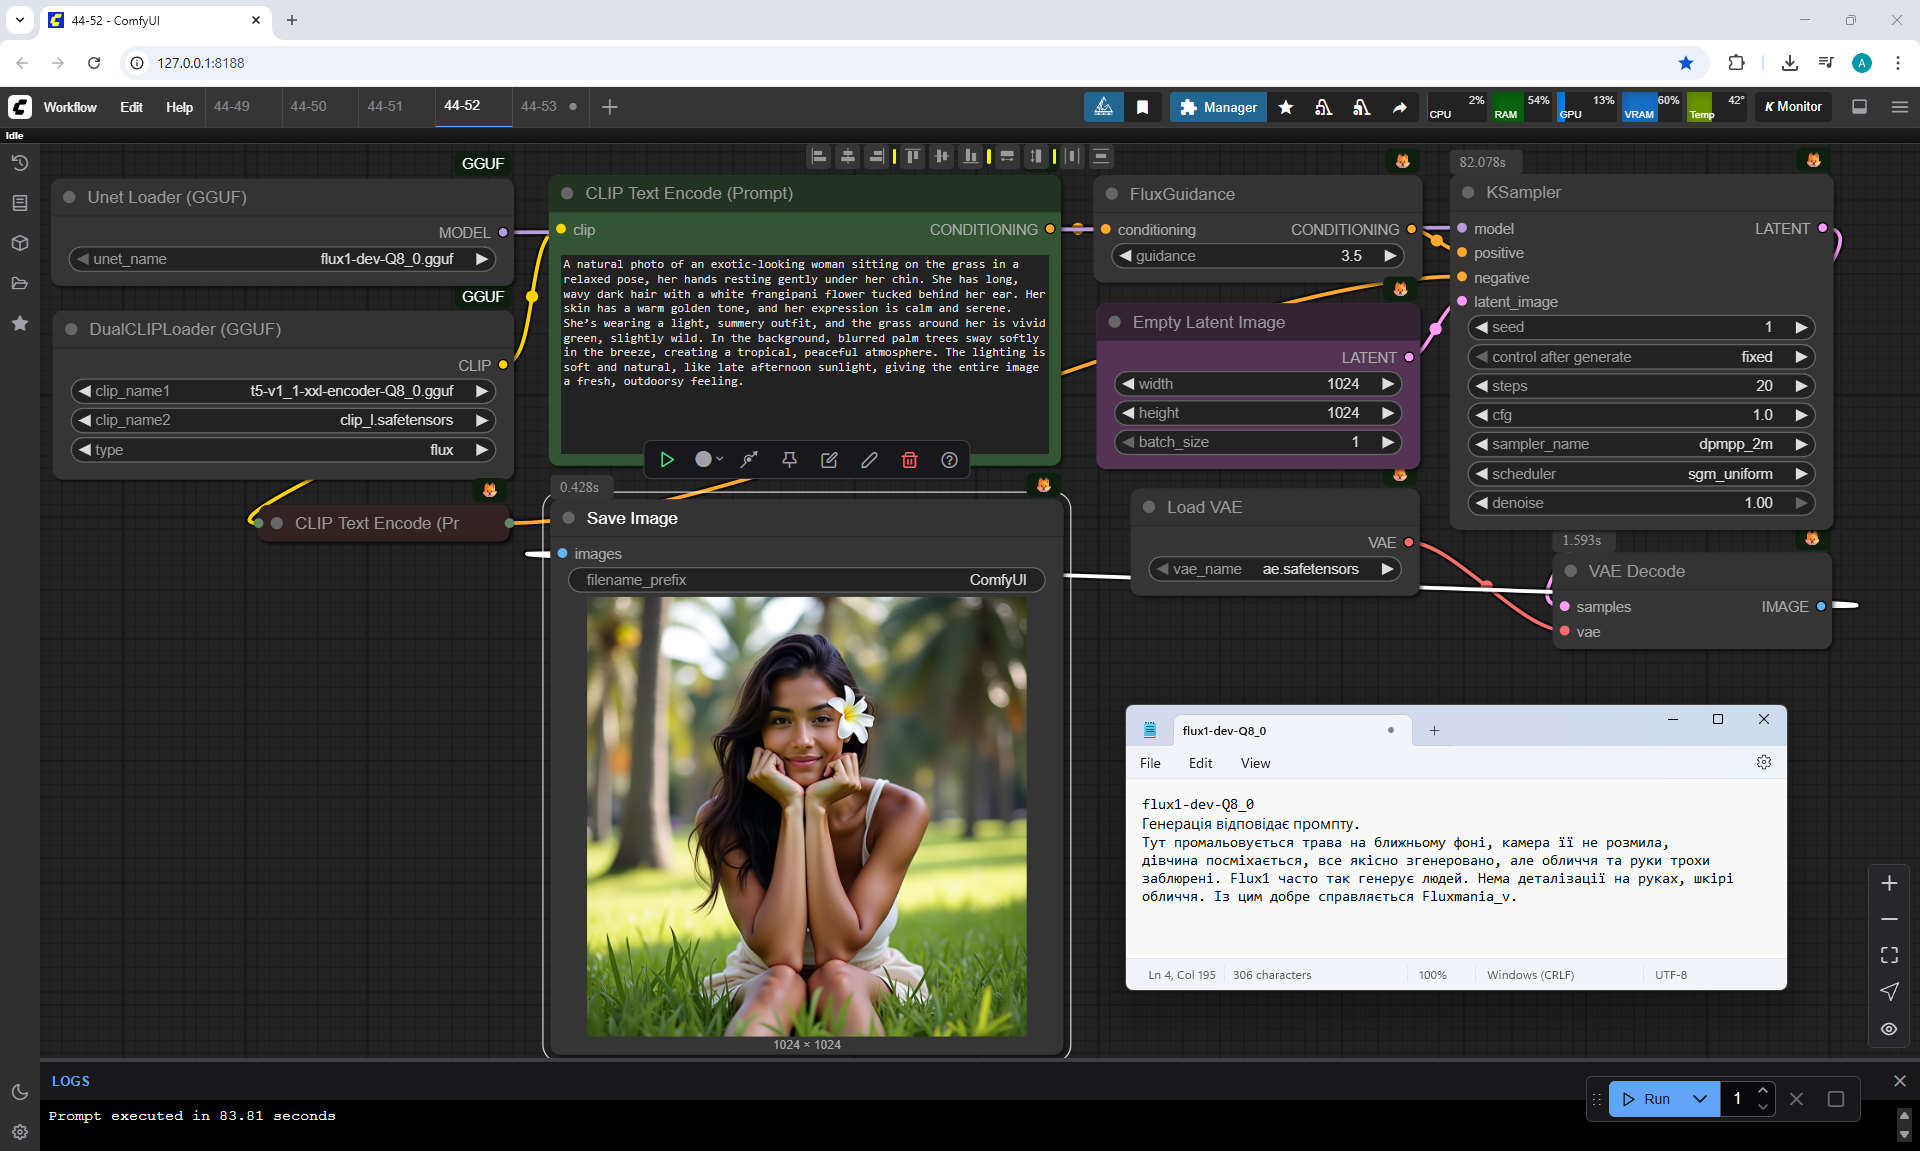Image resolution: width=1920 pixels, height=1151 pixels.
Task: Switch to the 44-50 workflow tab
Action: pos(308,106)
